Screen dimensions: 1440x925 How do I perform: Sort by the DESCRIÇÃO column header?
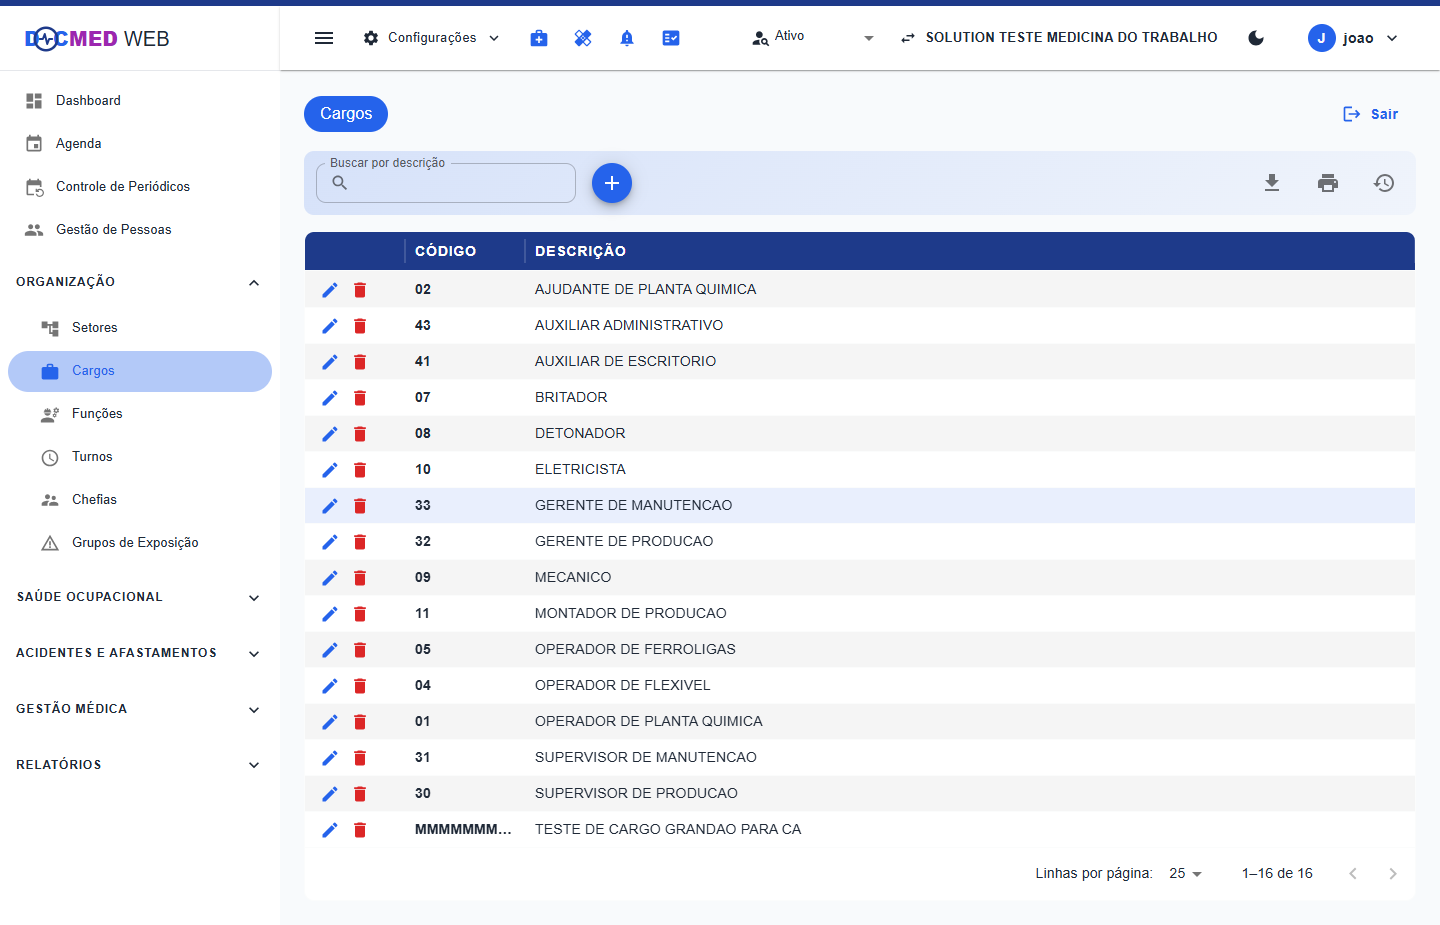pyautogui.click(x=580, y=251)
